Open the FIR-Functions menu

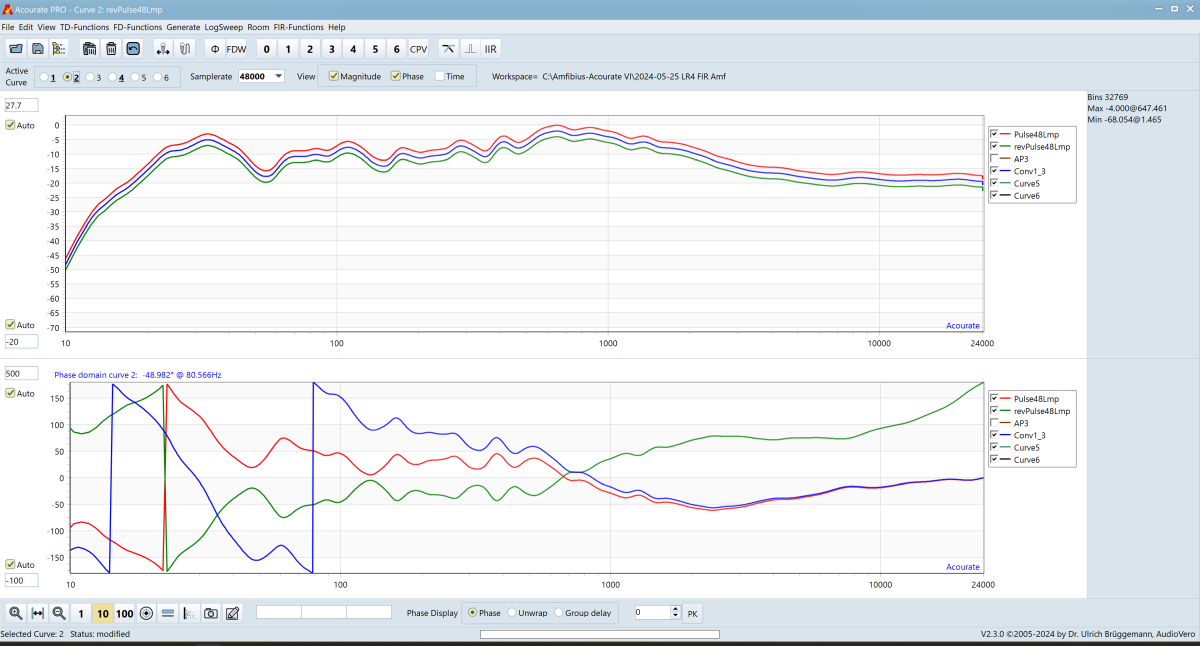299,27
